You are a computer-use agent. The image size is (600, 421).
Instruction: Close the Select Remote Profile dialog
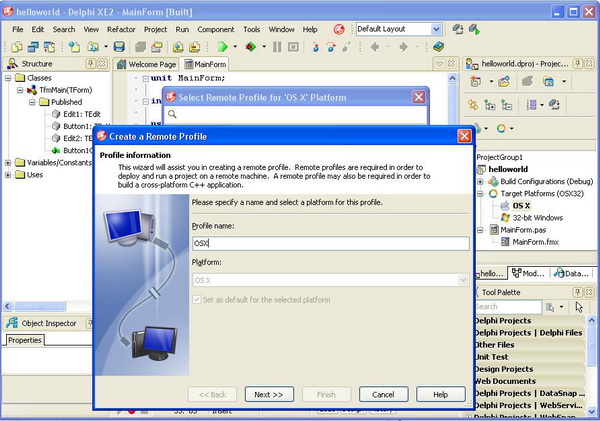click(419, 97)
